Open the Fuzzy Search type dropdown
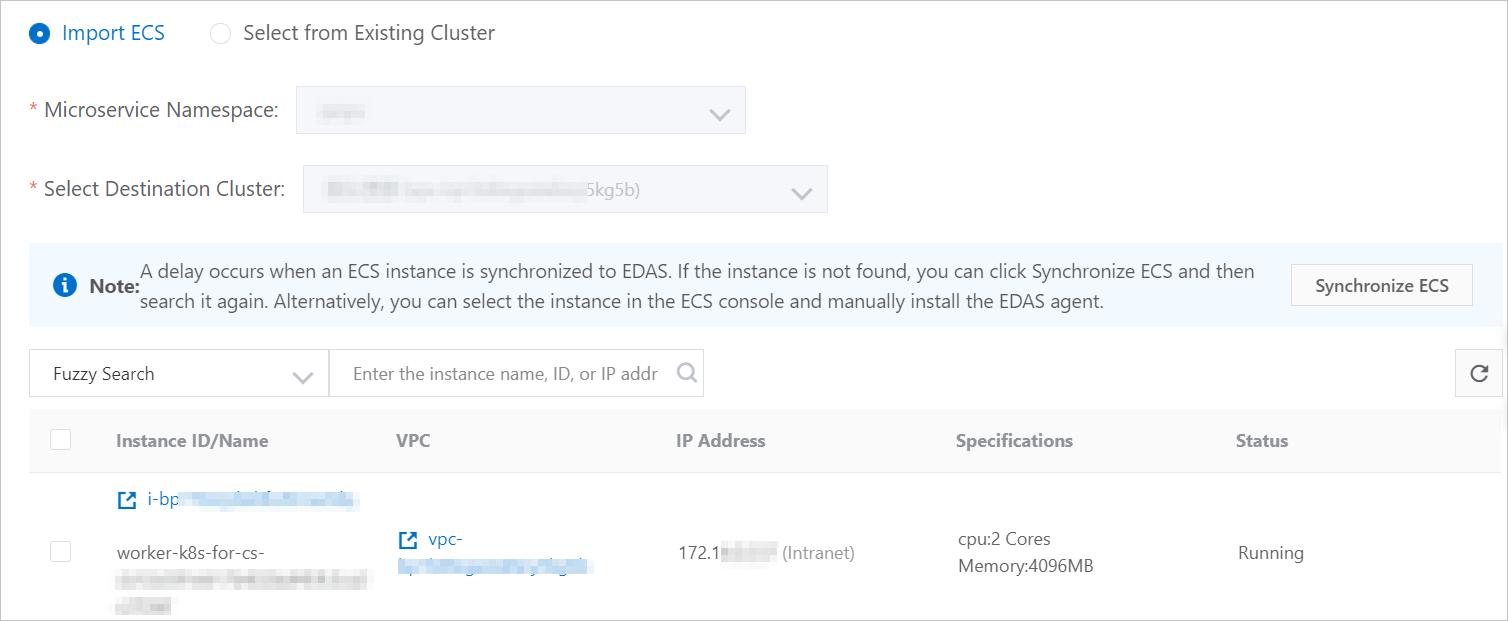The image size is (1508, 621). pos(179,374)
